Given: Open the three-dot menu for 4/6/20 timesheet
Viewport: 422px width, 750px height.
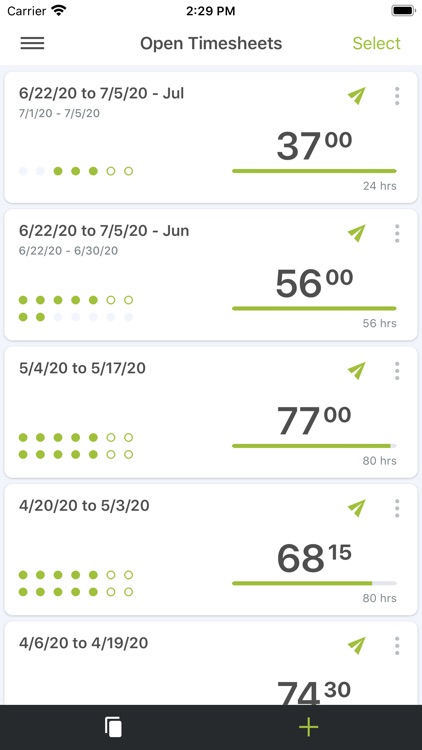Looking at the screenshot, I should click(x=397, y=645).
